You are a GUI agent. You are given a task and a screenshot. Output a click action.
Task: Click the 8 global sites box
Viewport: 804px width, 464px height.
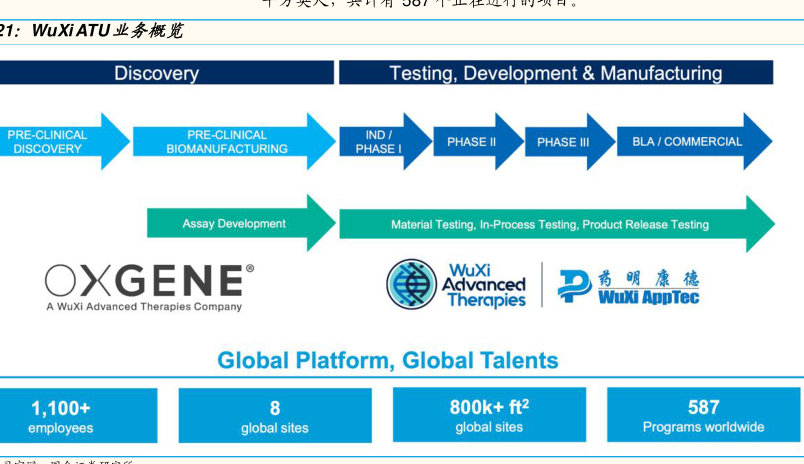point(275,415)
